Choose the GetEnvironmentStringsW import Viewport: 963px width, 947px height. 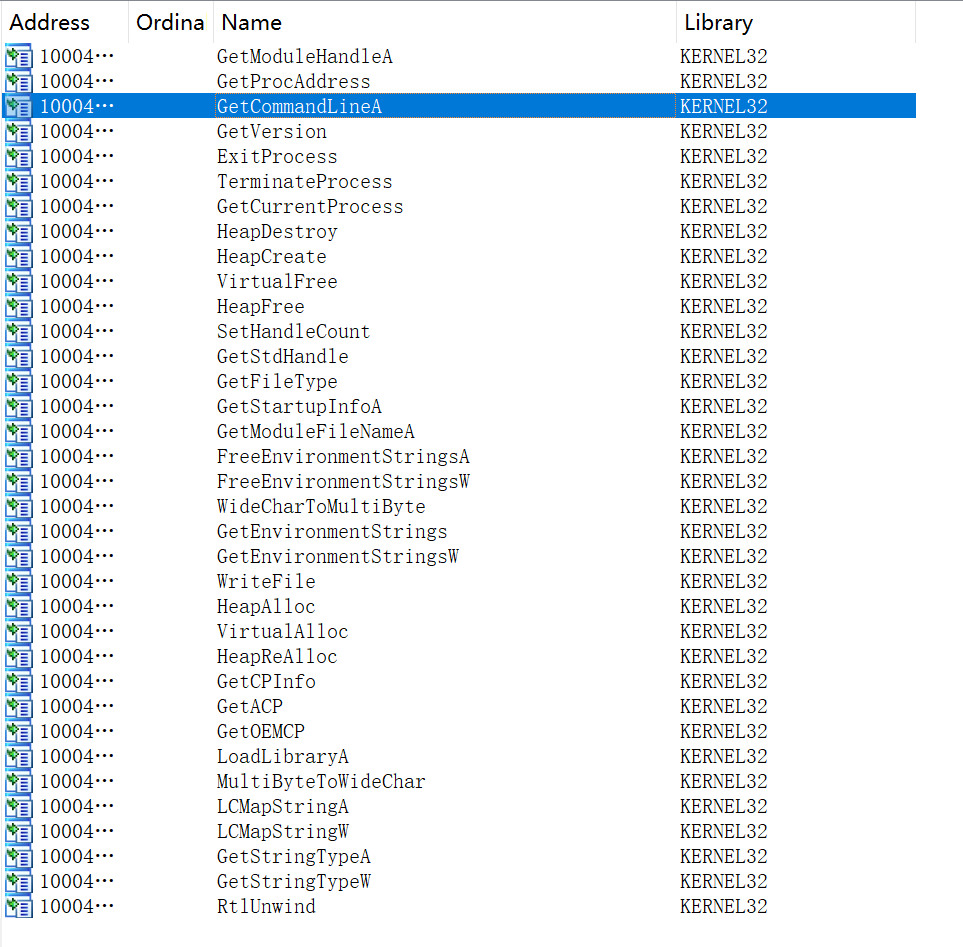(x=337, y=557)
